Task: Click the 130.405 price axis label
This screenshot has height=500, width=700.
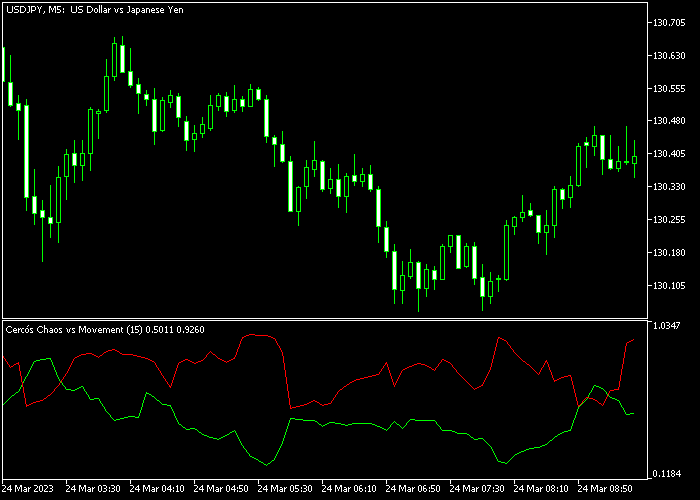Action: pyautogui.click(x=669, y=154)
